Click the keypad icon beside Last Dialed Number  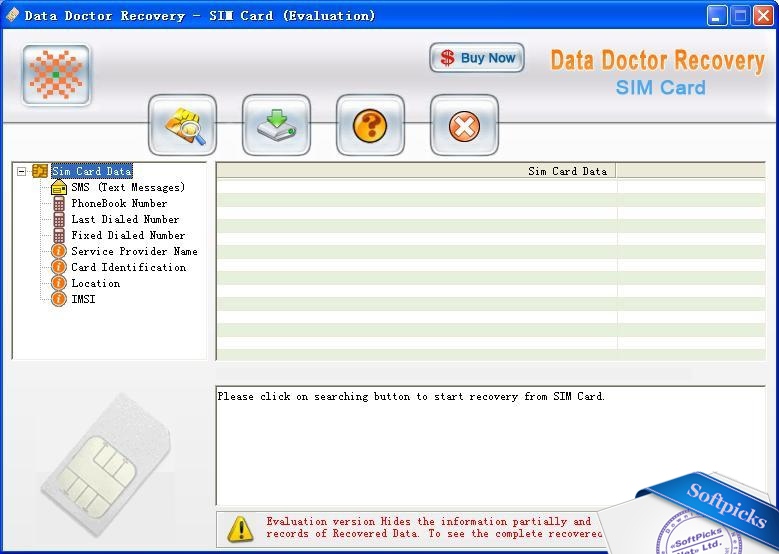coord(59,219)
